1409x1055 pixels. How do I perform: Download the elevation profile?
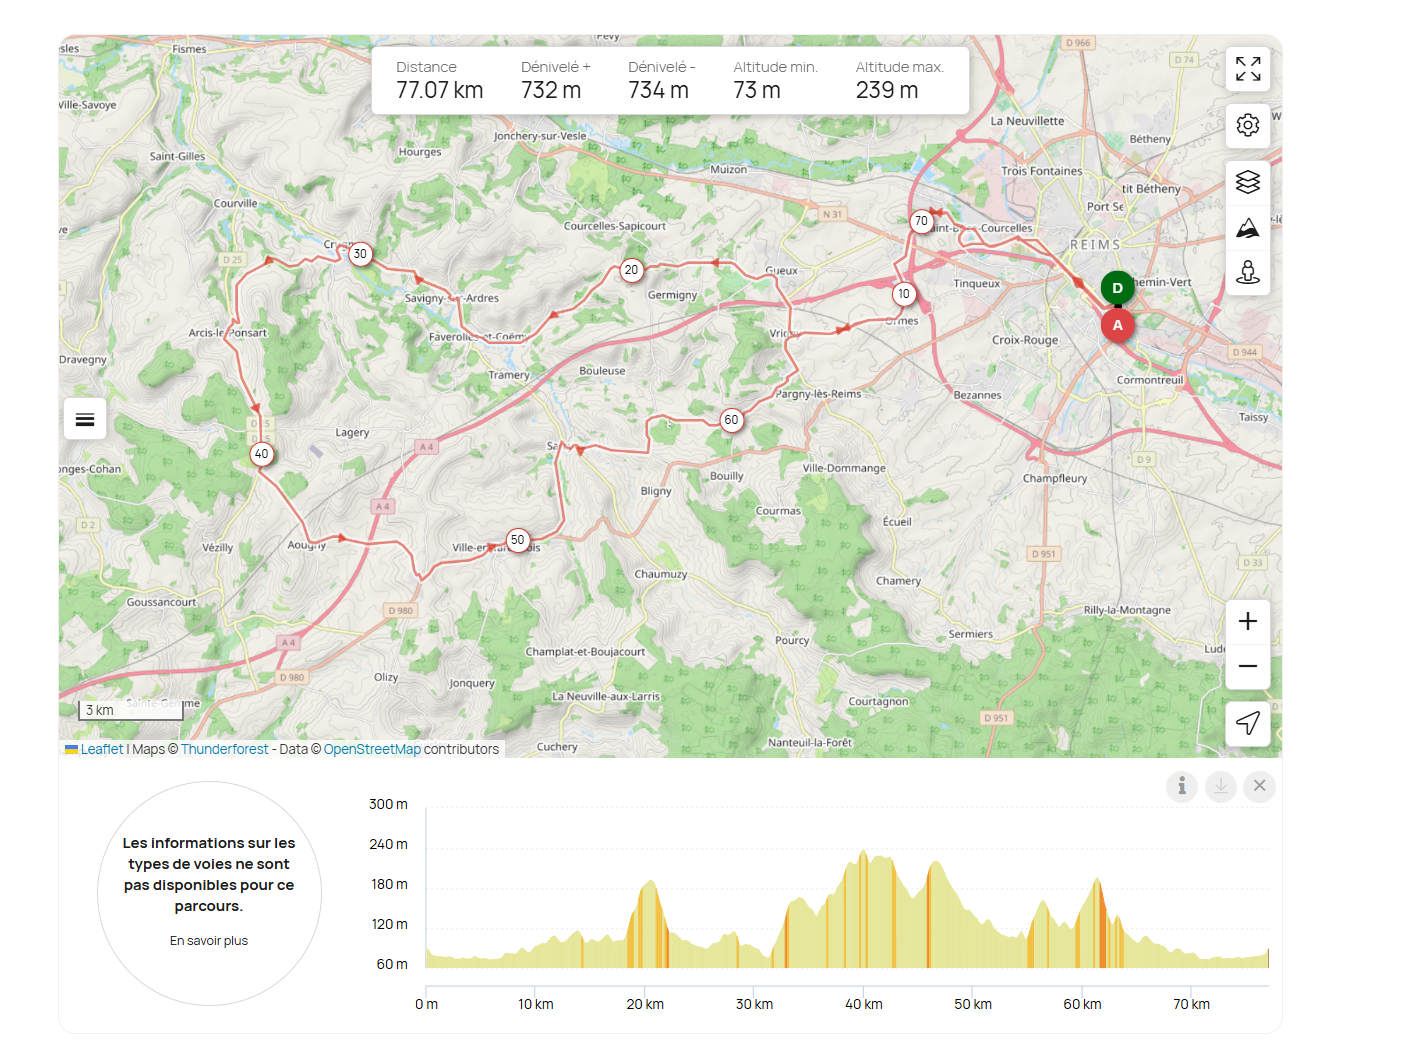point(1220,787)
